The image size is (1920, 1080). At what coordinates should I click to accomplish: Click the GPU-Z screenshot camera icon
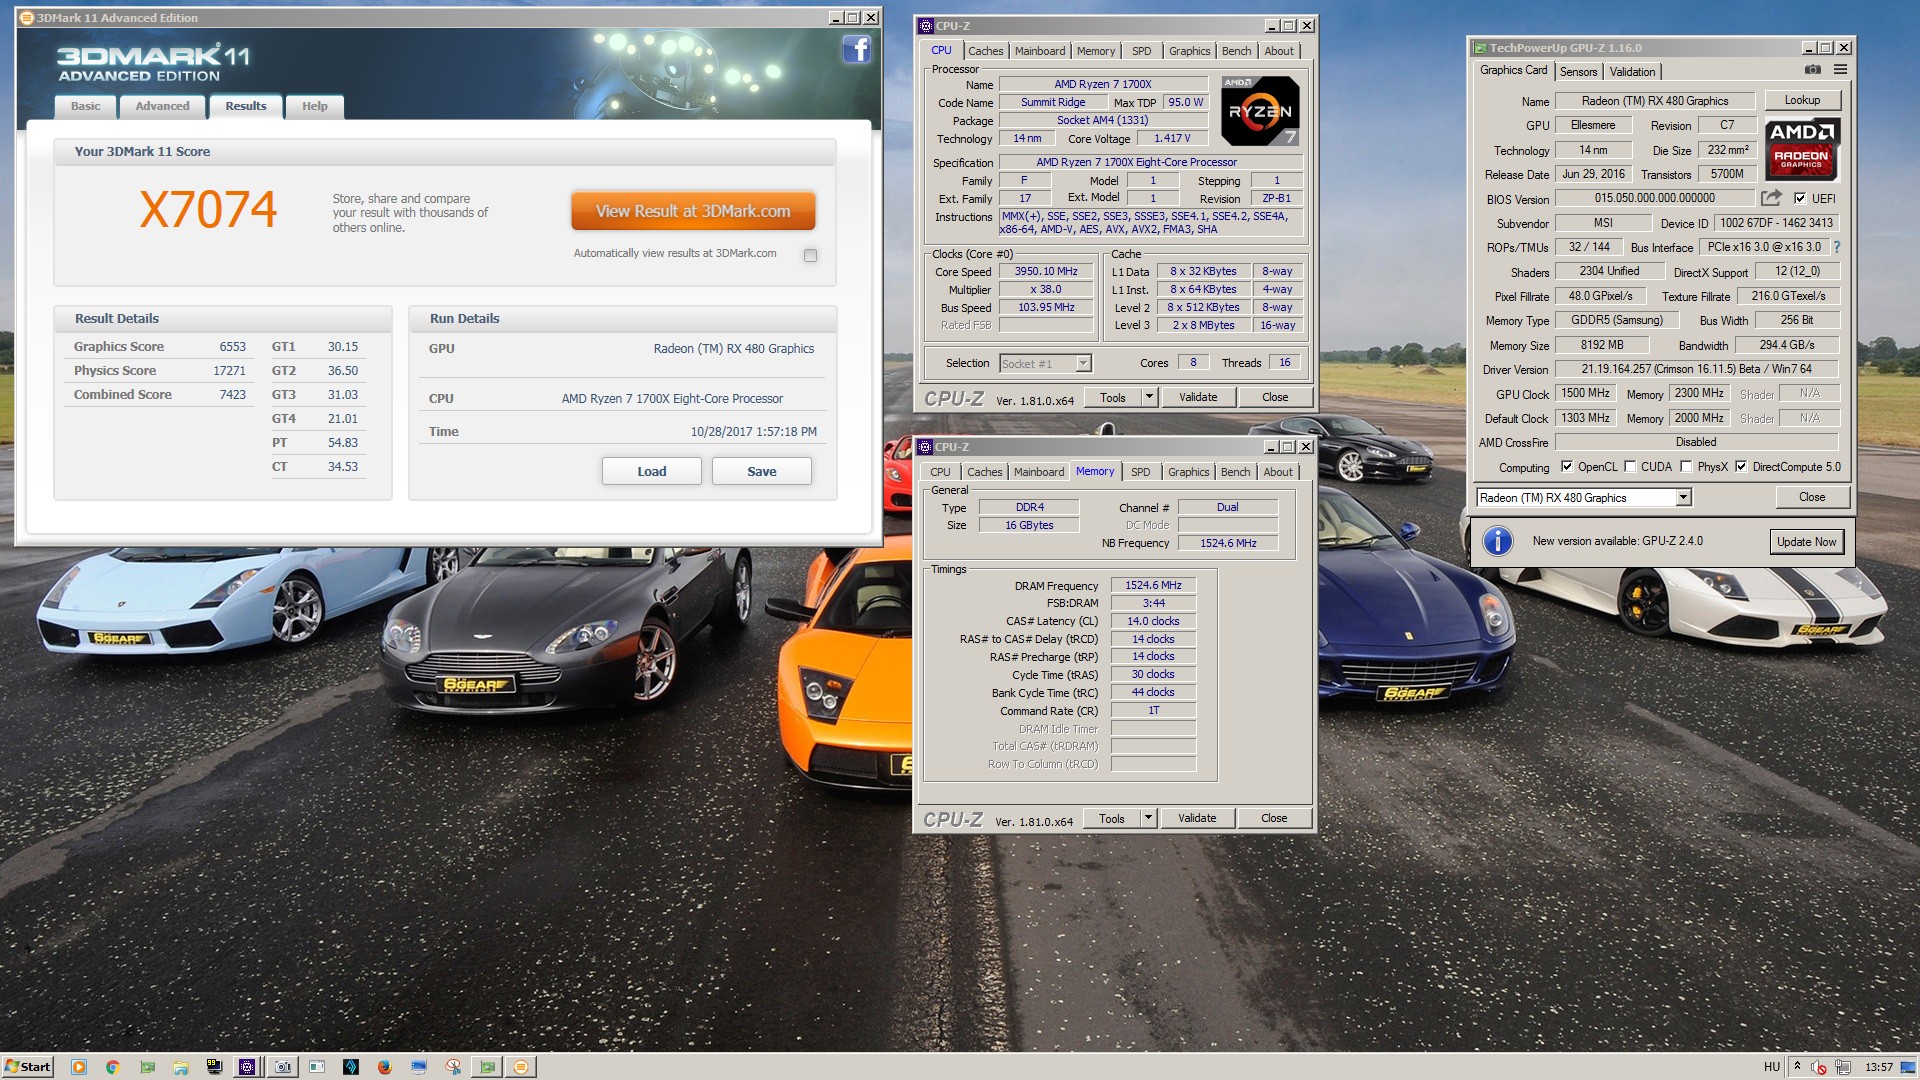[x=1812, y=70]
